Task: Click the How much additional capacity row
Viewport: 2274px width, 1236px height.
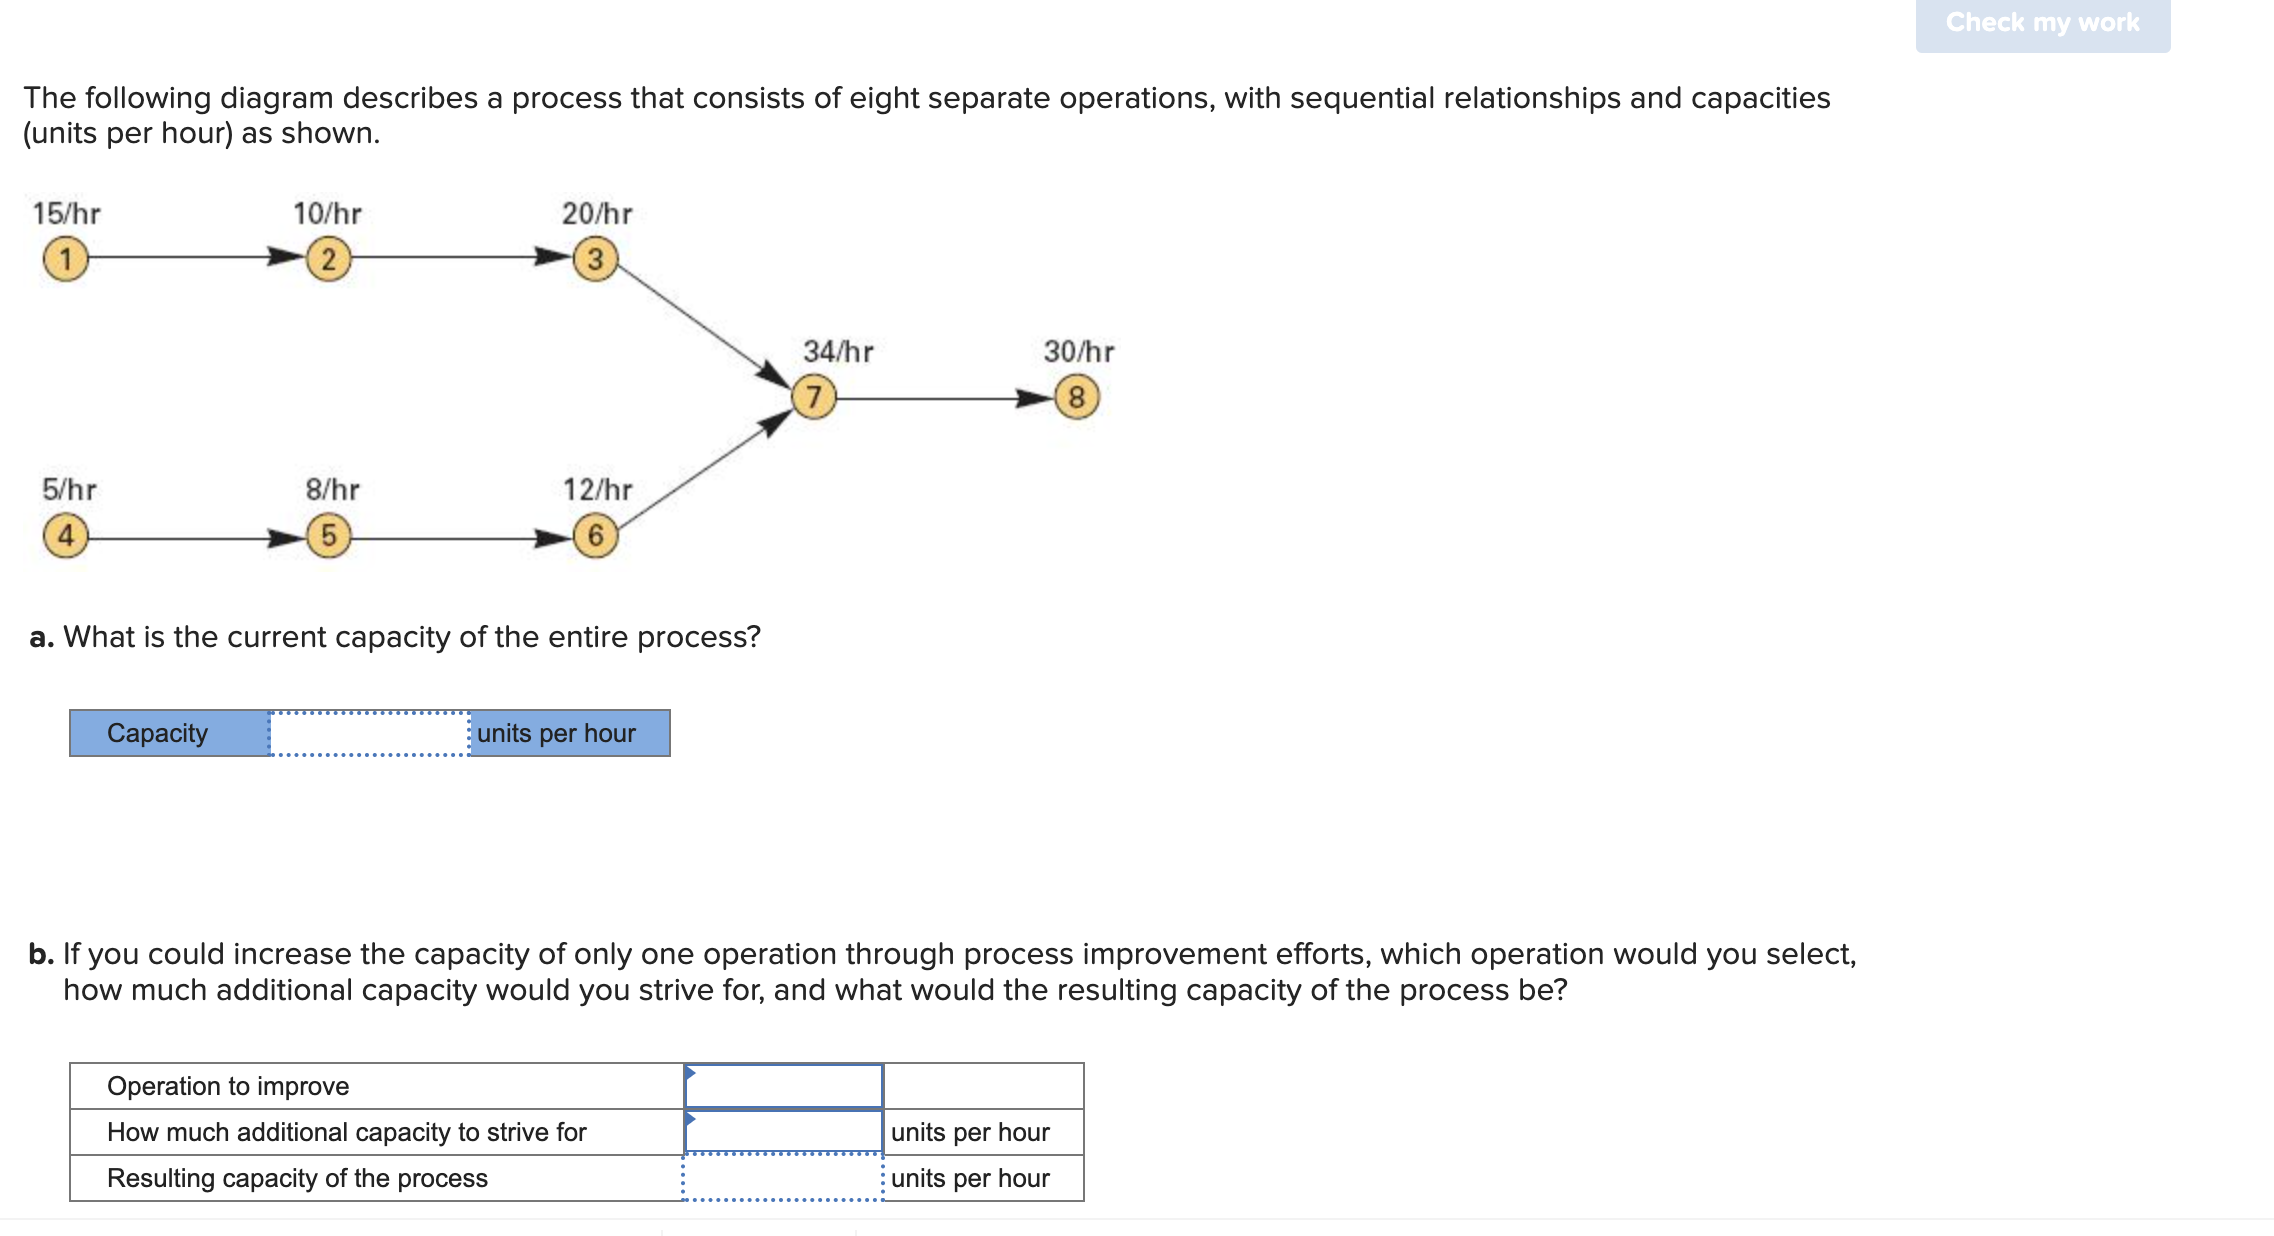Action: [x=347, y=1132]
